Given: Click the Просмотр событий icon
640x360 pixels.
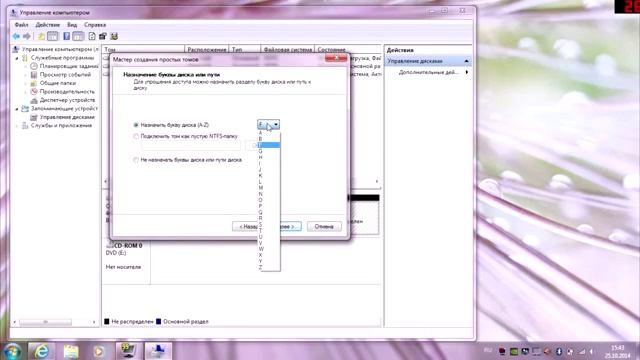Looking at the screenshot, I should 34,75.
